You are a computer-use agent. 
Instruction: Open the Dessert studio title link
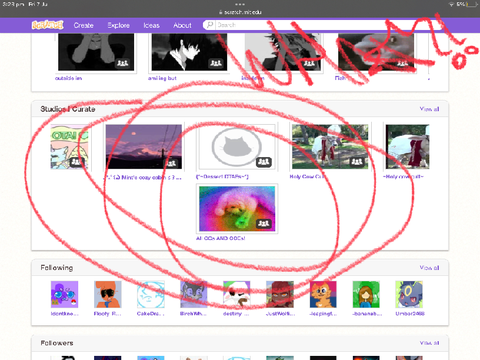222,177
